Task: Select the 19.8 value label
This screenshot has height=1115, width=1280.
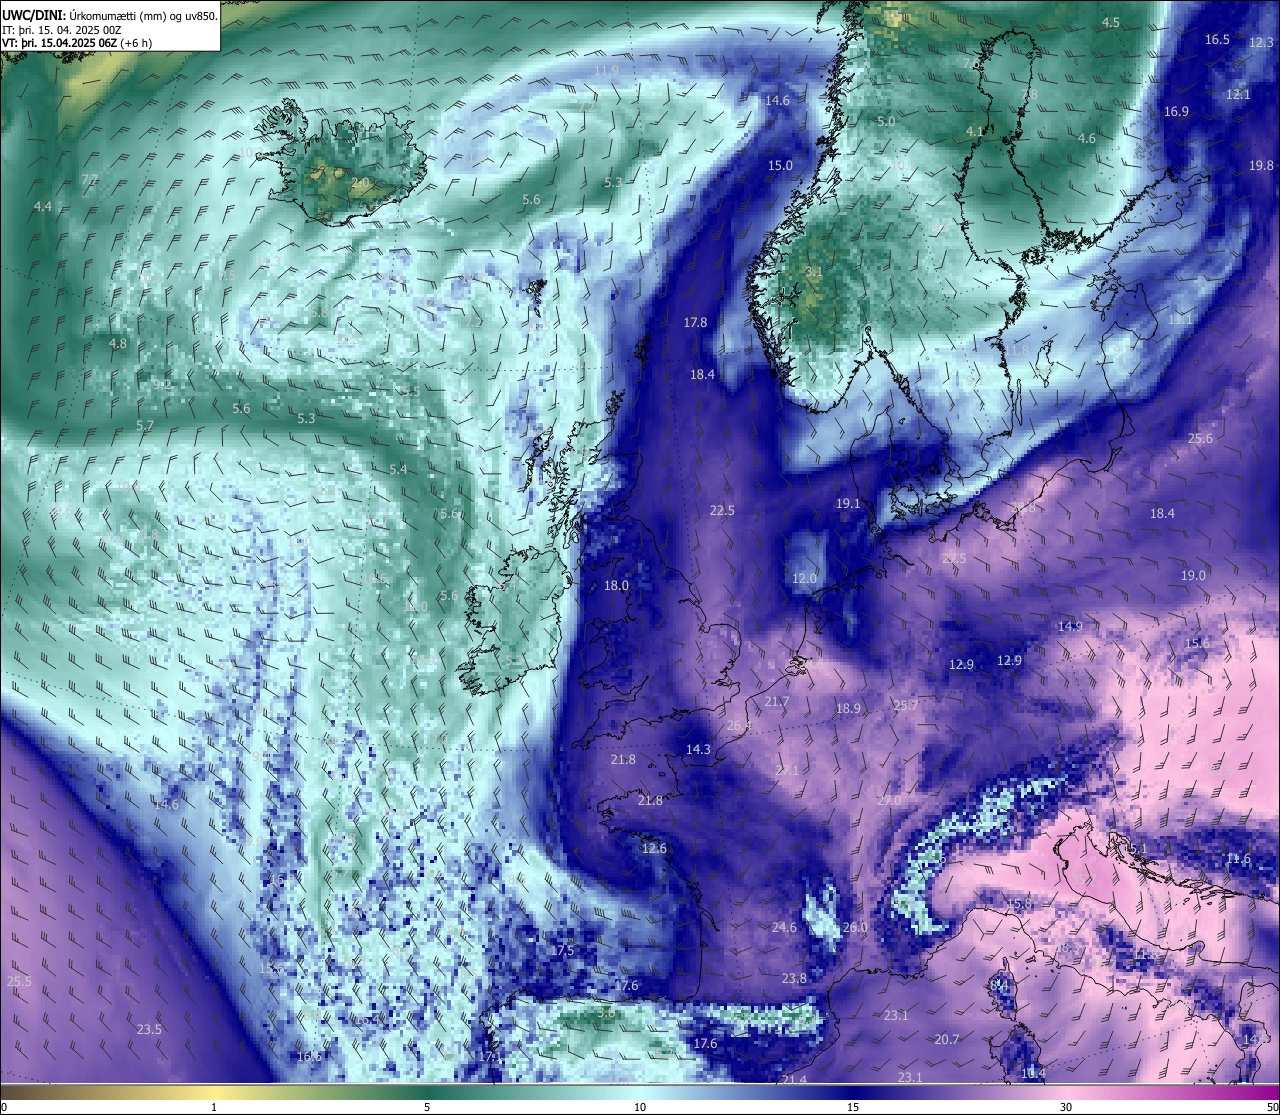Action: point(1261,165)
